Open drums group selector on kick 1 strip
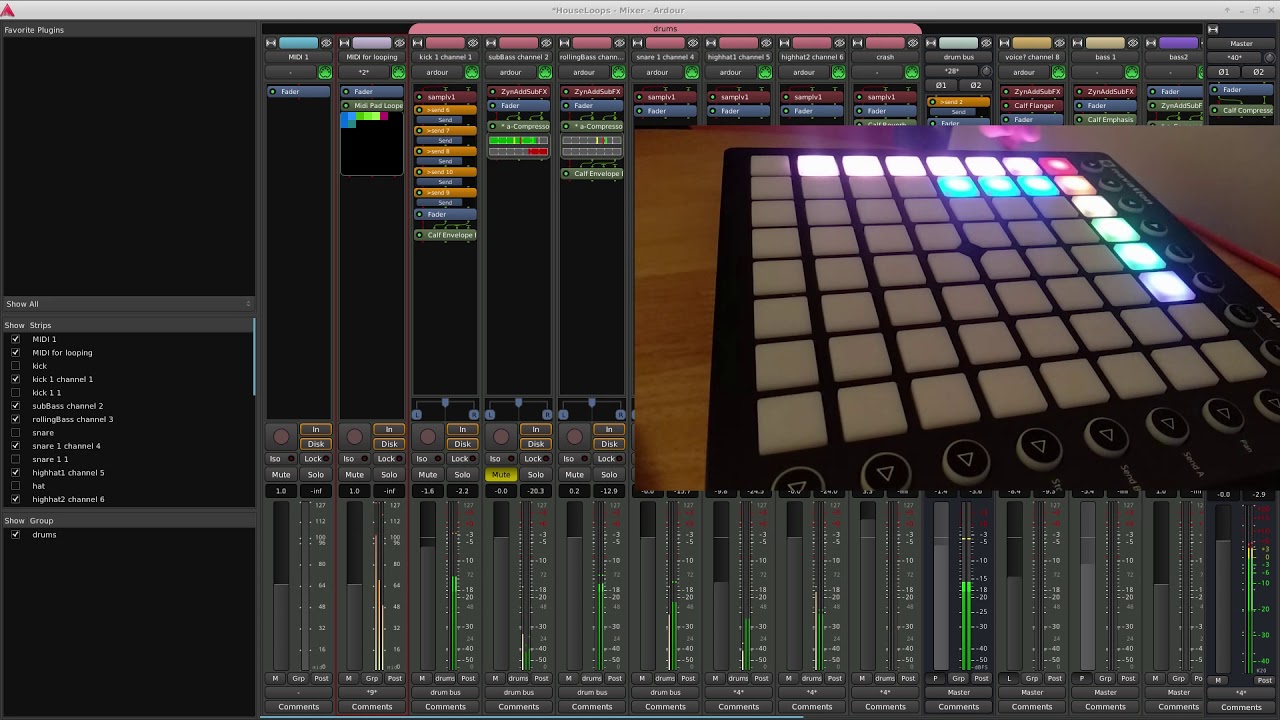 [445, 678]
